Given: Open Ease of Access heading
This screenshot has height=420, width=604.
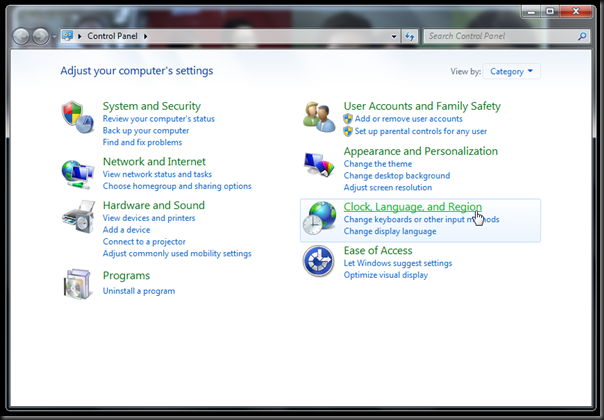Looking at the screenshot, I should [x=378, y=250].
